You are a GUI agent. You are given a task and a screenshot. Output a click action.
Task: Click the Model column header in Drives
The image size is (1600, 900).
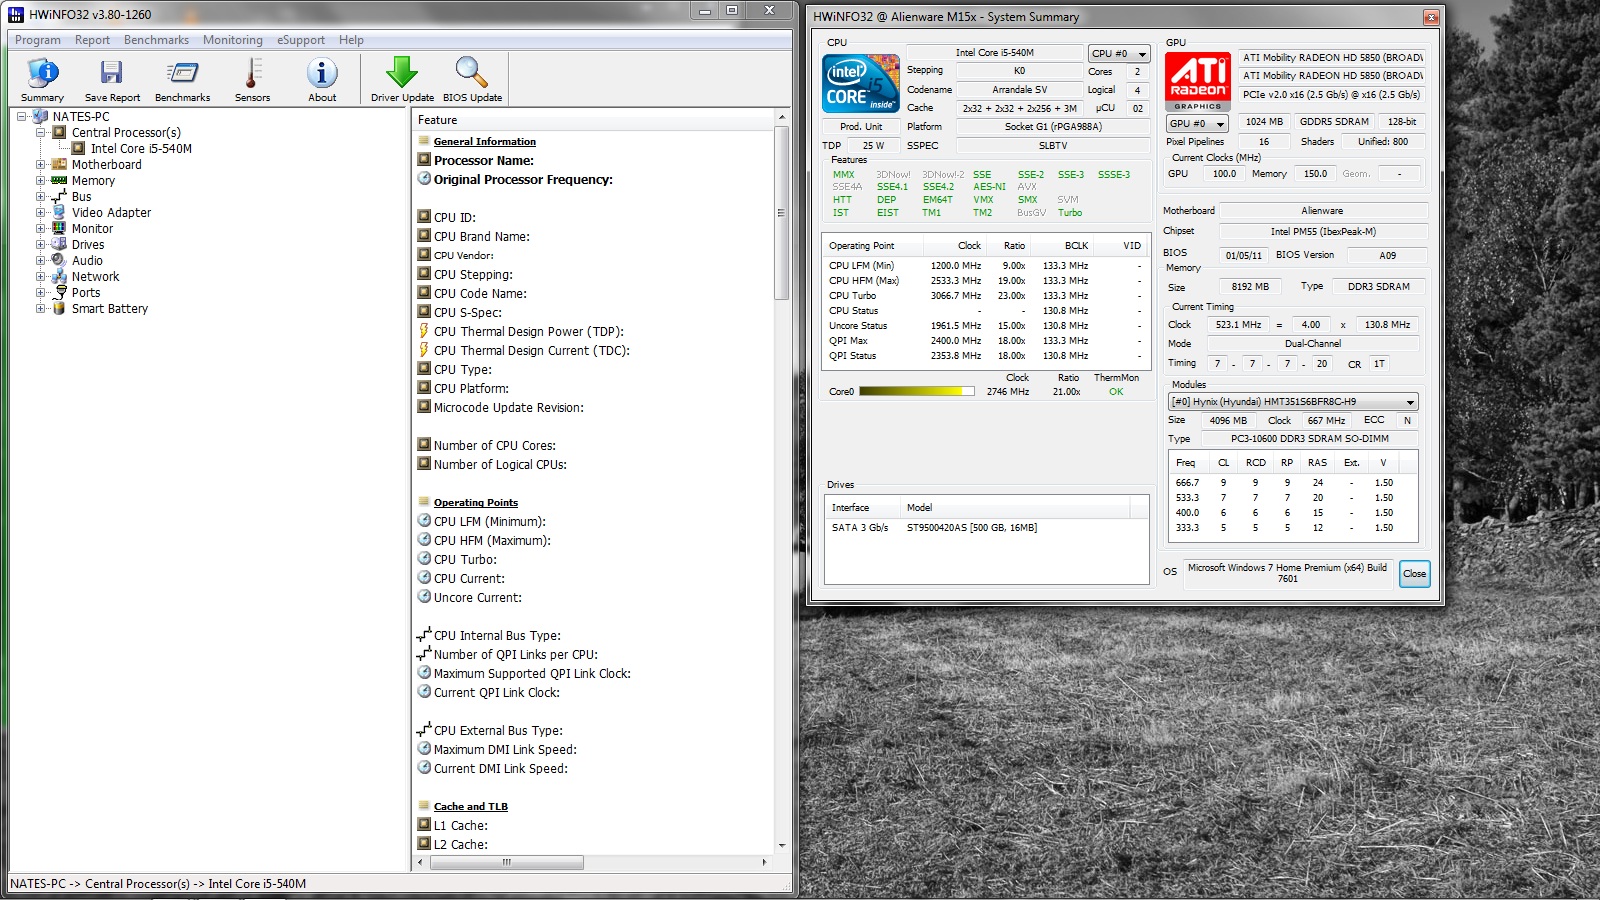1015,508
